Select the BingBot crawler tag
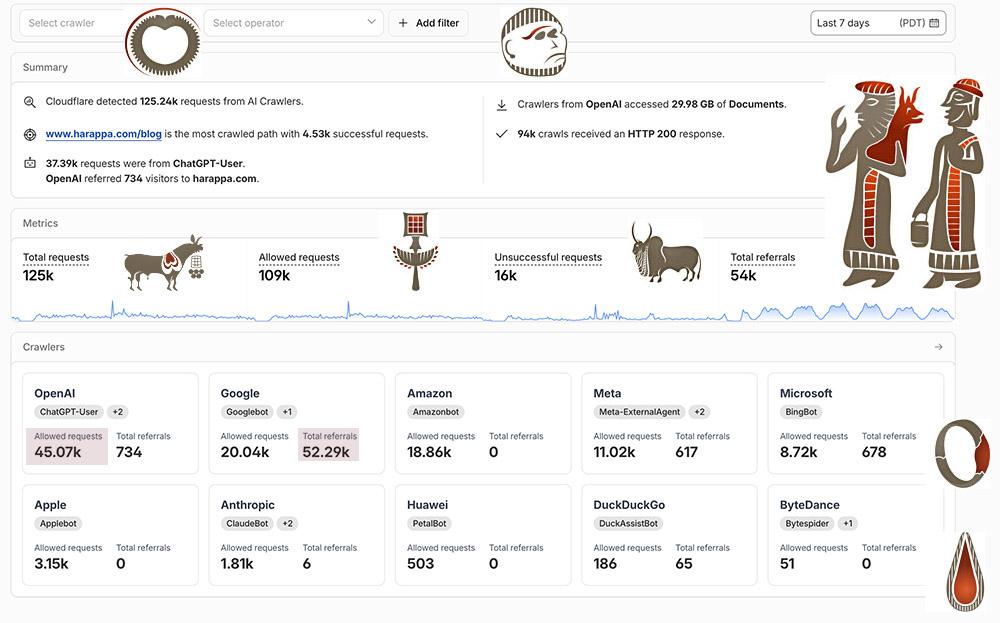The image size is (1000, 623). 801,412
